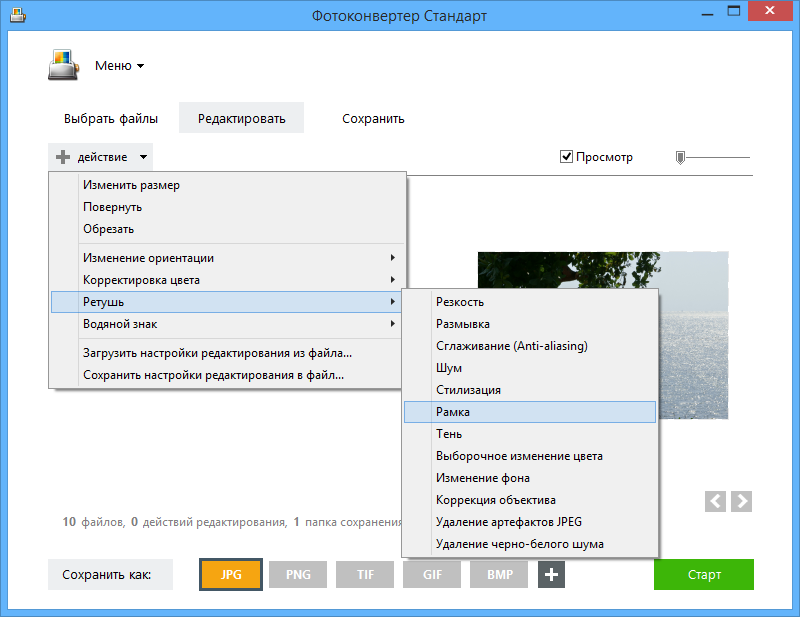This screenshot has width=800, height=617.
Task: Click the preview zoom slider handle
Action: point(680,158)
